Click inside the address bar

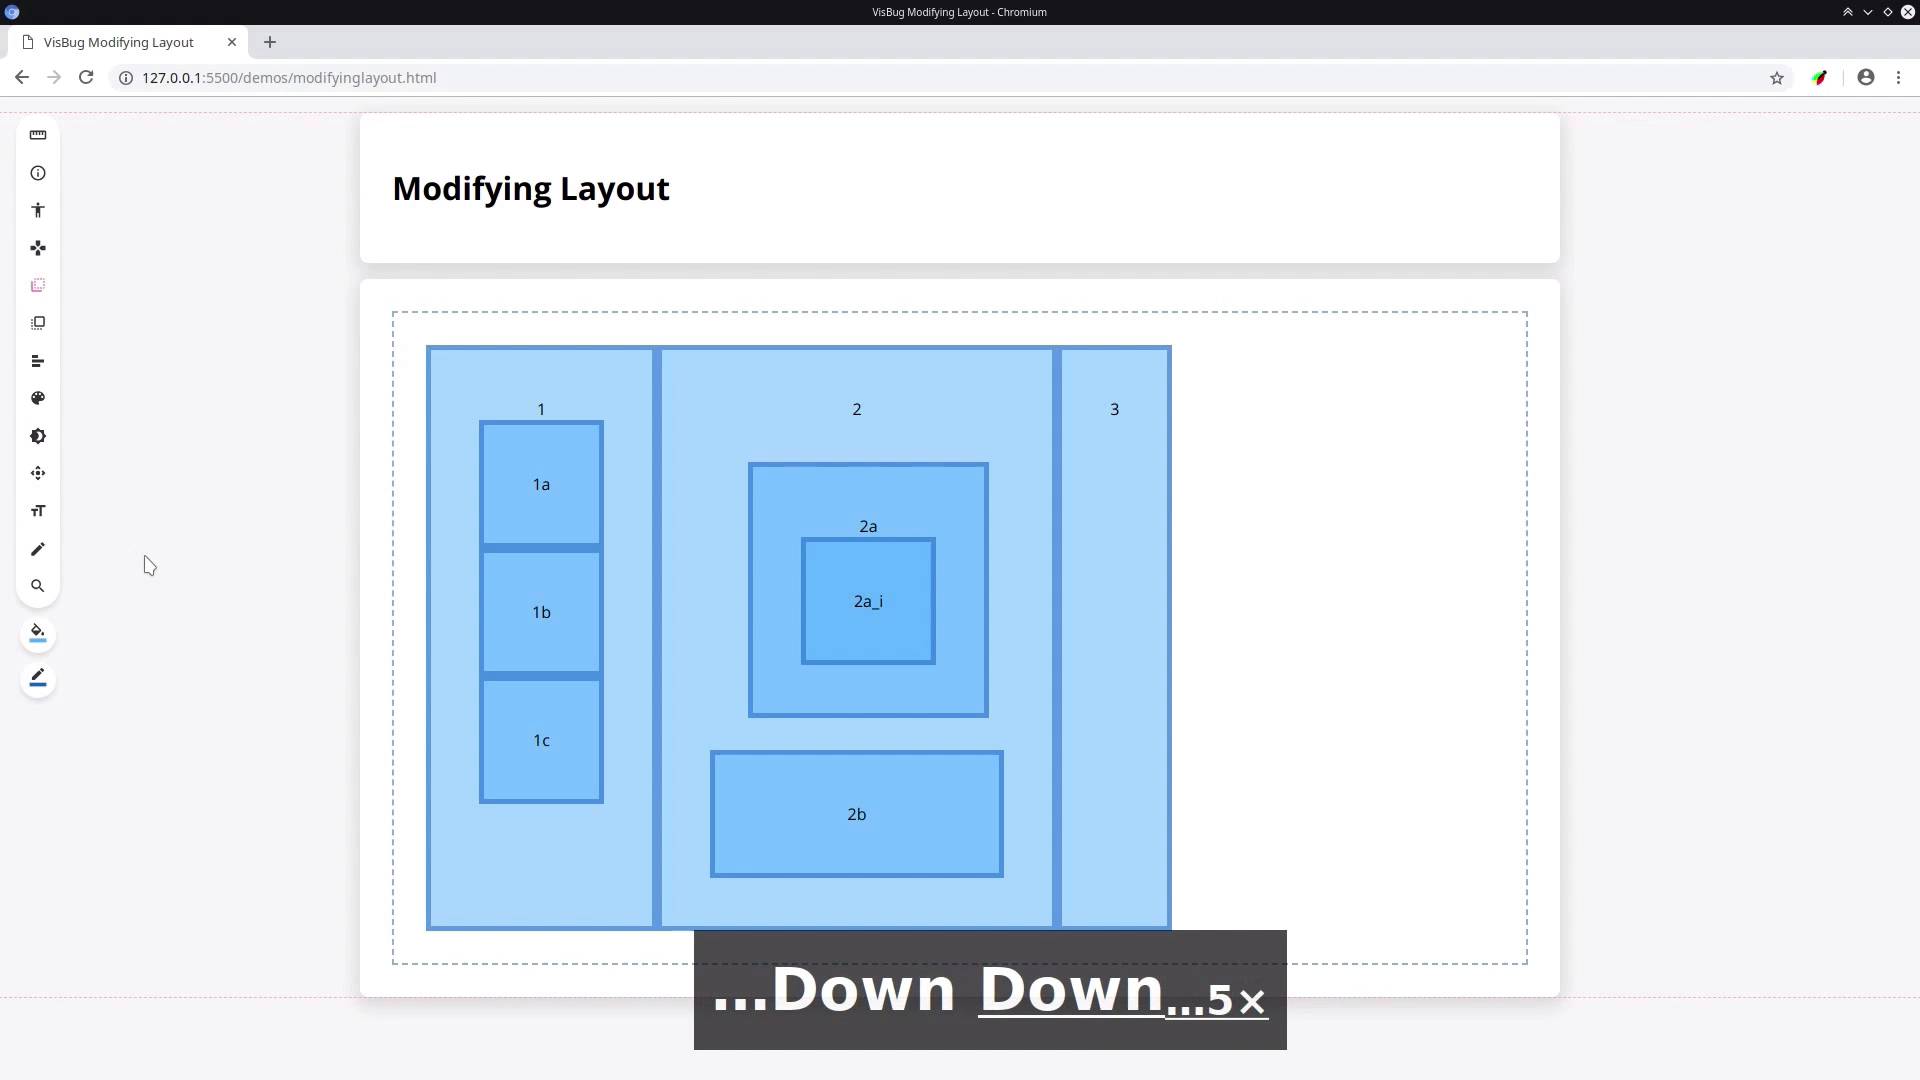(500, 77)
